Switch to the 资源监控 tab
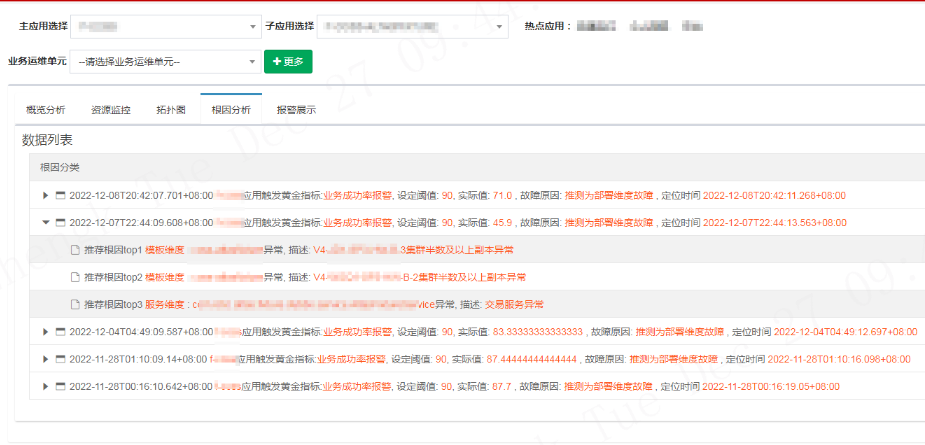Screen dimensions: 925x445 tap(110, 110)
